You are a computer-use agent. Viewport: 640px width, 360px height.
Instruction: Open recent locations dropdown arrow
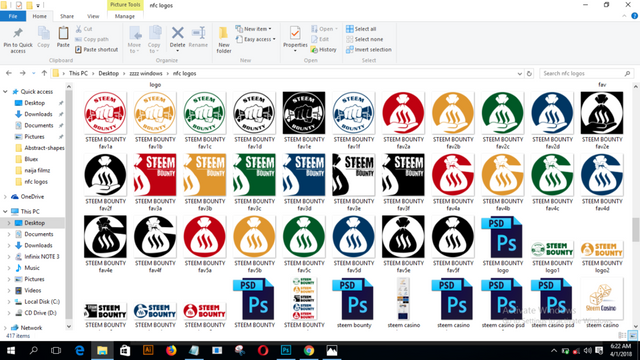point(33,73)
